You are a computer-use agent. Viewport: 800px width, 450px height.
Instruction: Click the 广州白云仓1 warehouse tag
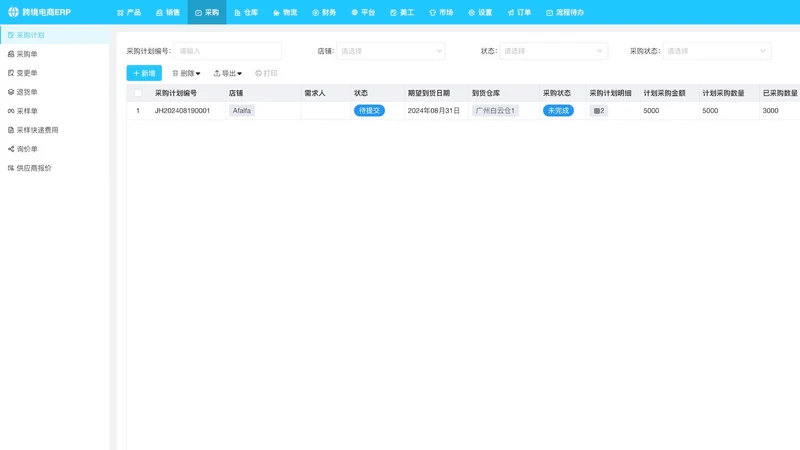point(495,111)
